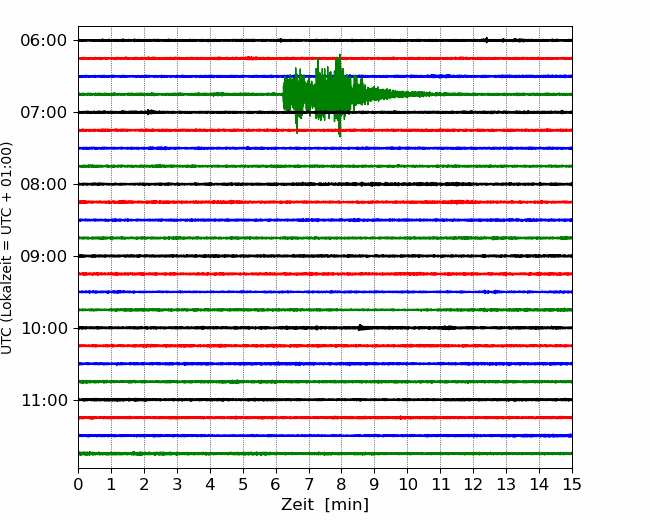Image resolution: width=650 pixels, height=520 pixels.
Task: Click the x-axis tick label 14
Action: pos(539,484)
